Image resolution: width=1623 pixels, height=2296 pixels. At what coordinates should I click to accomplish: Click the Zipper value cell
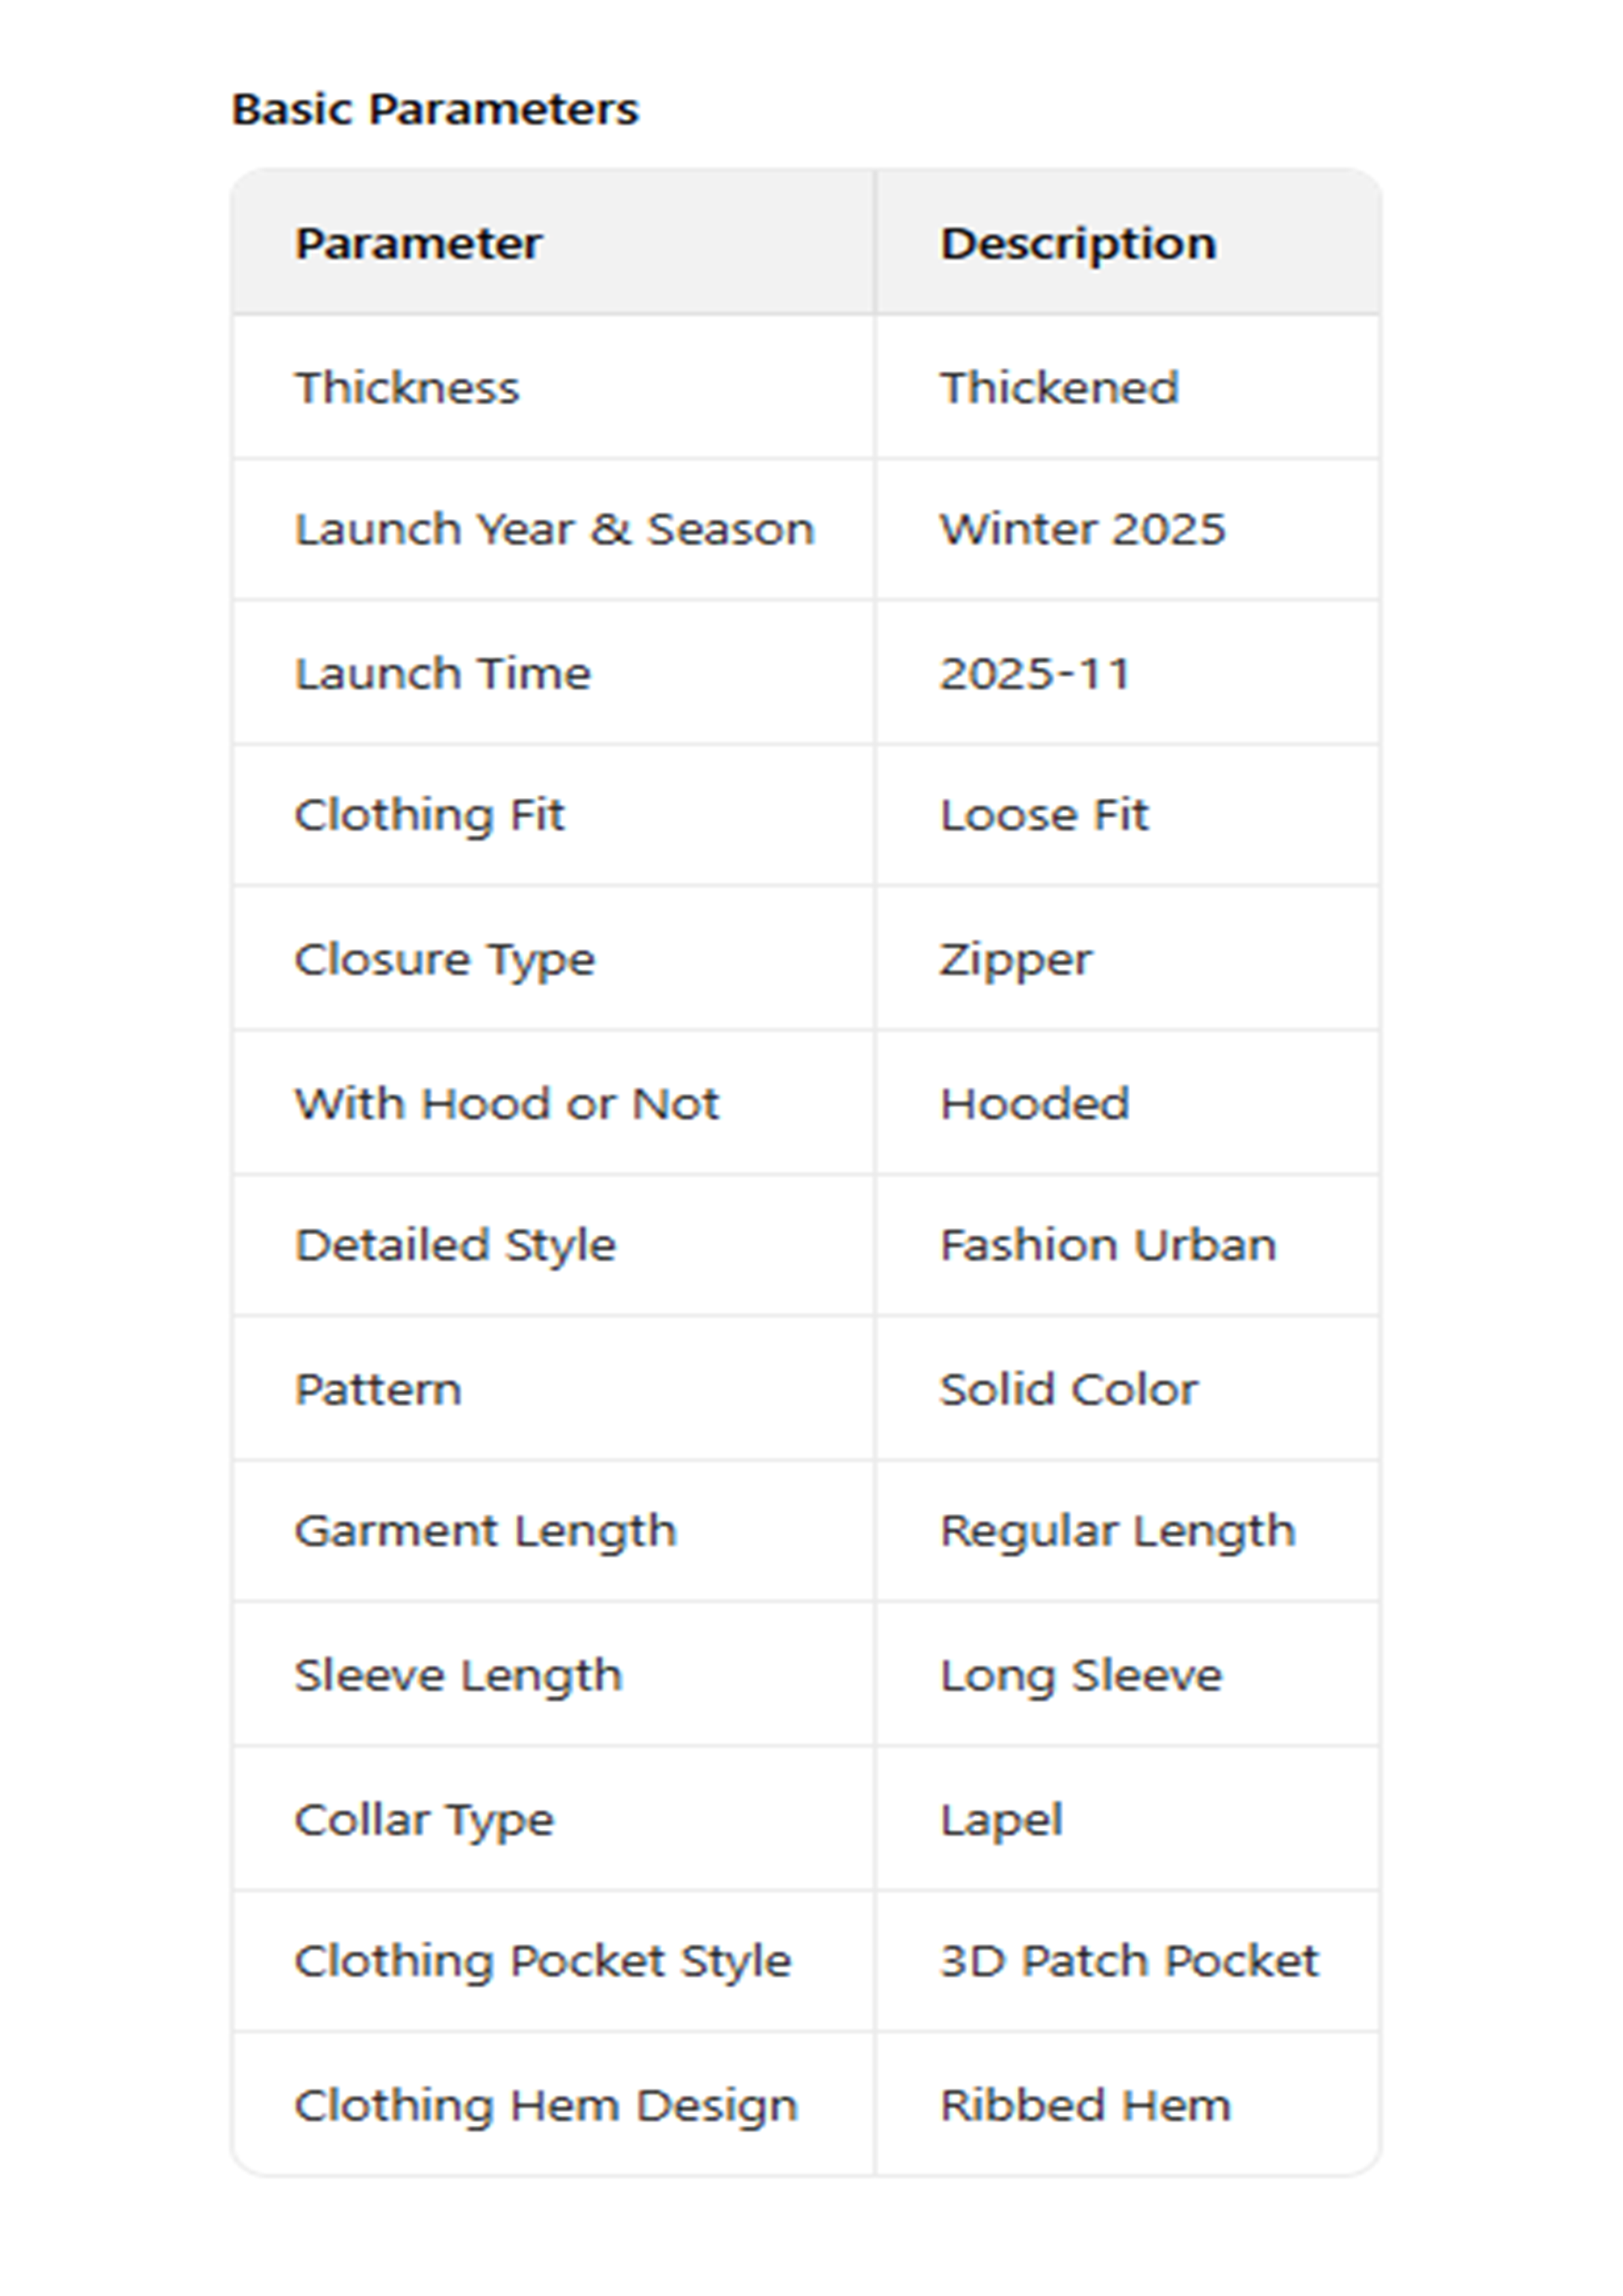[1015, 959]
